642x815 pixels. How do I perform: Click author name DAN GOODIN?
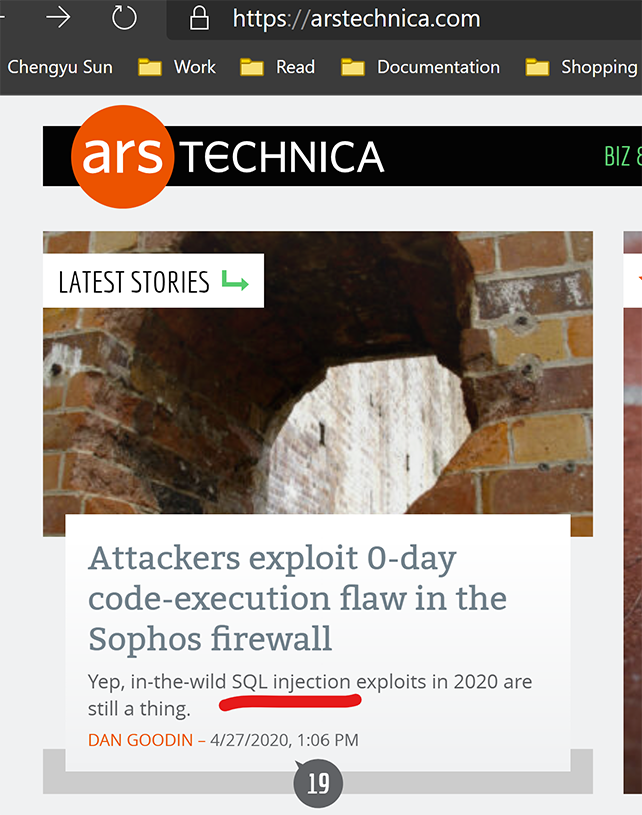tap(140, 740)
